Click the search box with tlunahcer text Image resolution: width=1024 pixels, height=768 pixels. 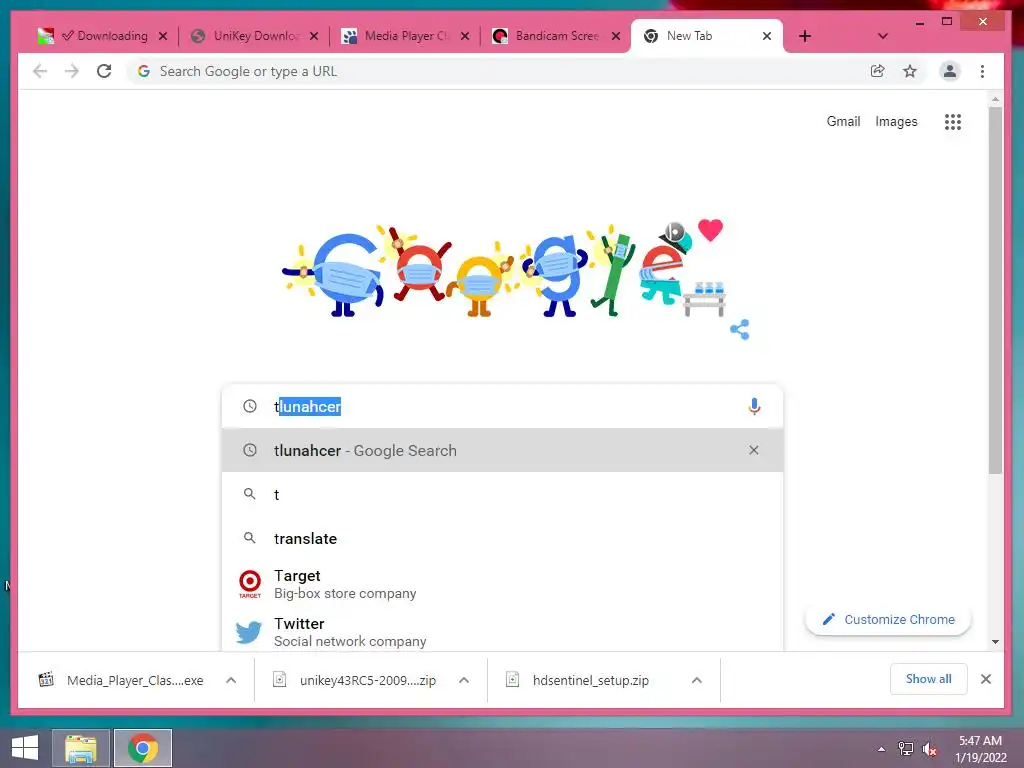502,406
